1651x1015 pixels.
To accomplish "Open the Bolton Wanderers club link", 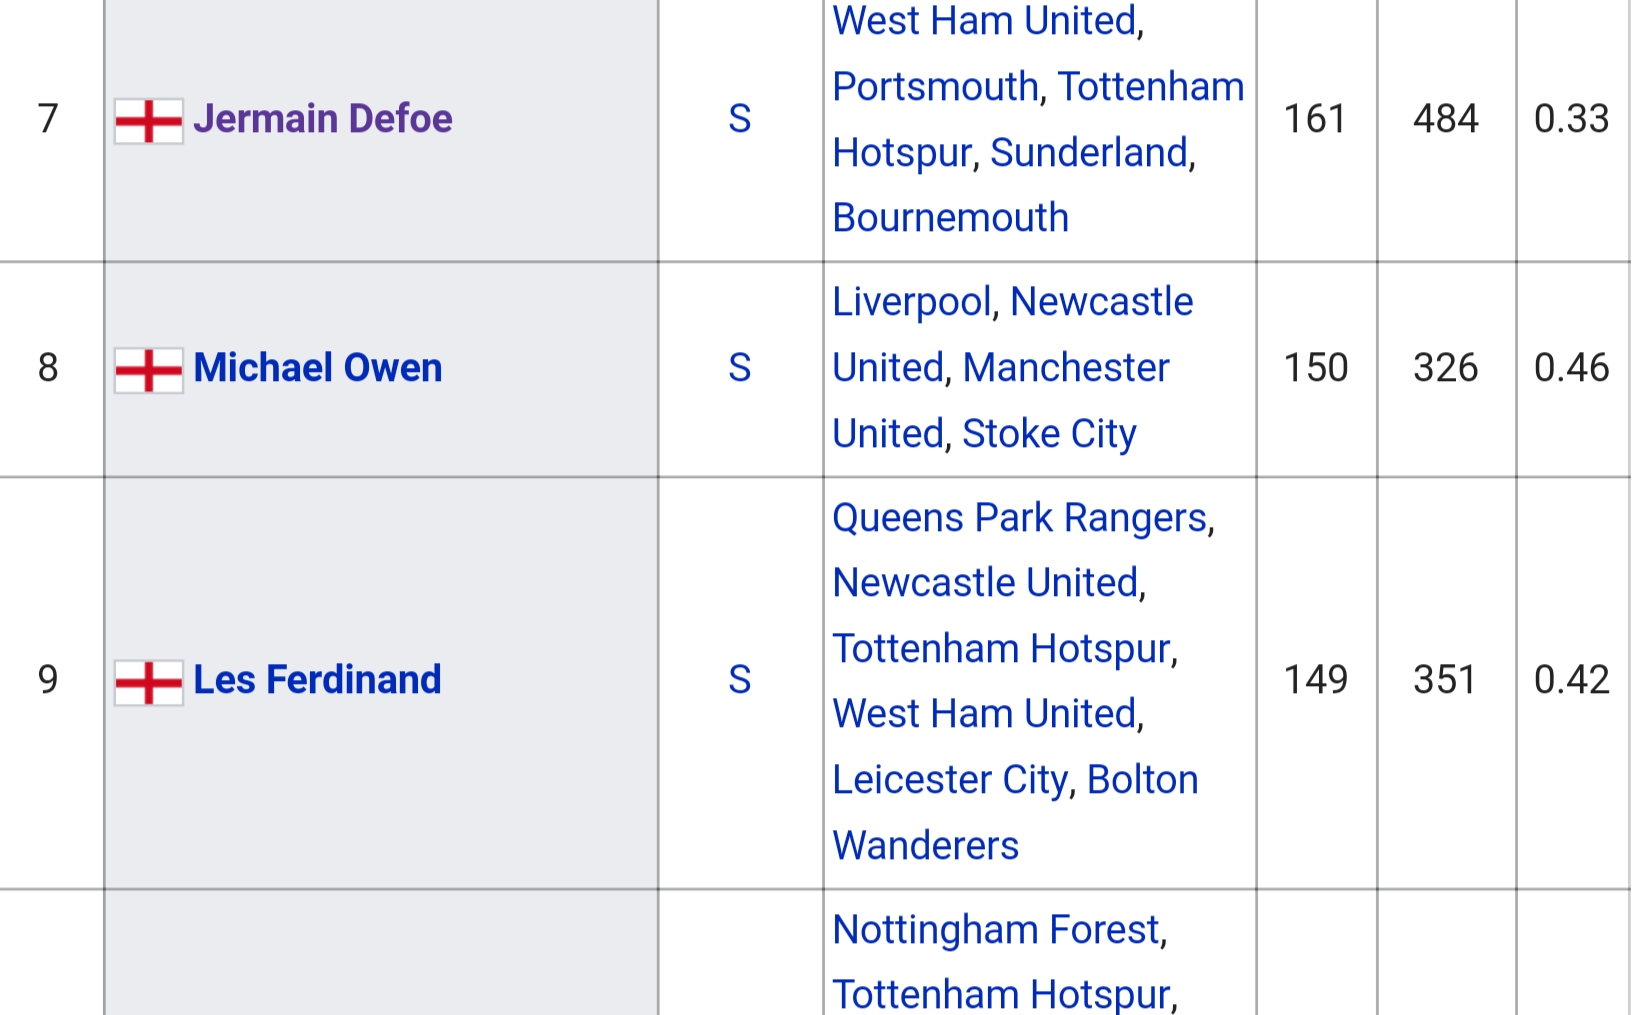I will [1015, 812].
